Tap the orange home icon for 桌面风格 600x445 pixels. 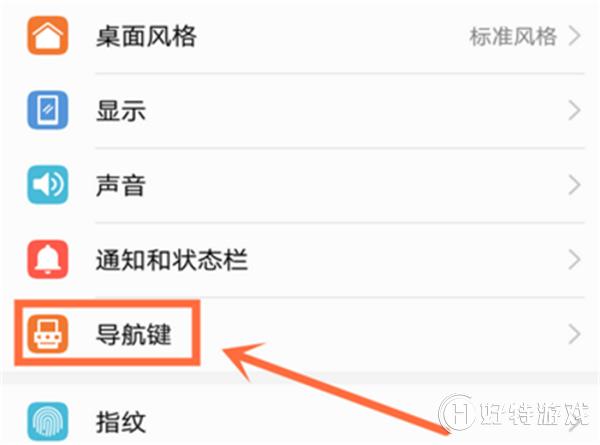point(47,35)
